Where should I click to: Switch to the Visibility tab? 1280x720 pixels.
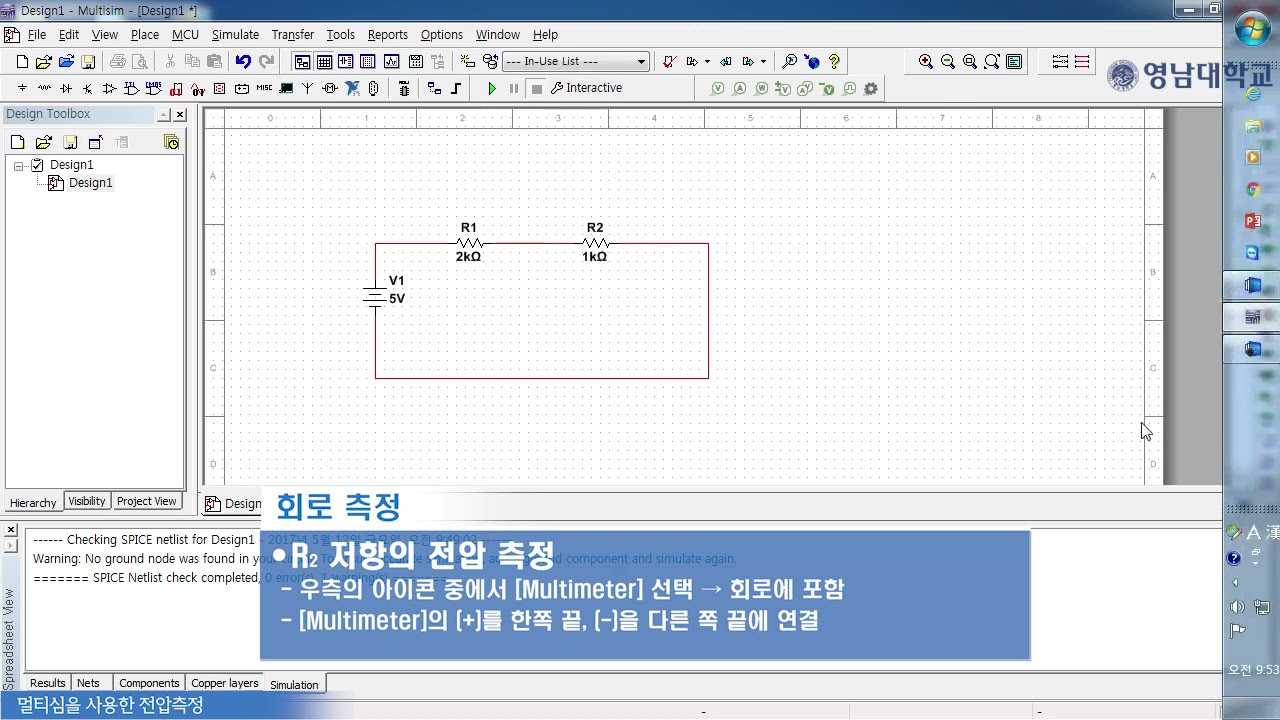click(x=87, y=501)
